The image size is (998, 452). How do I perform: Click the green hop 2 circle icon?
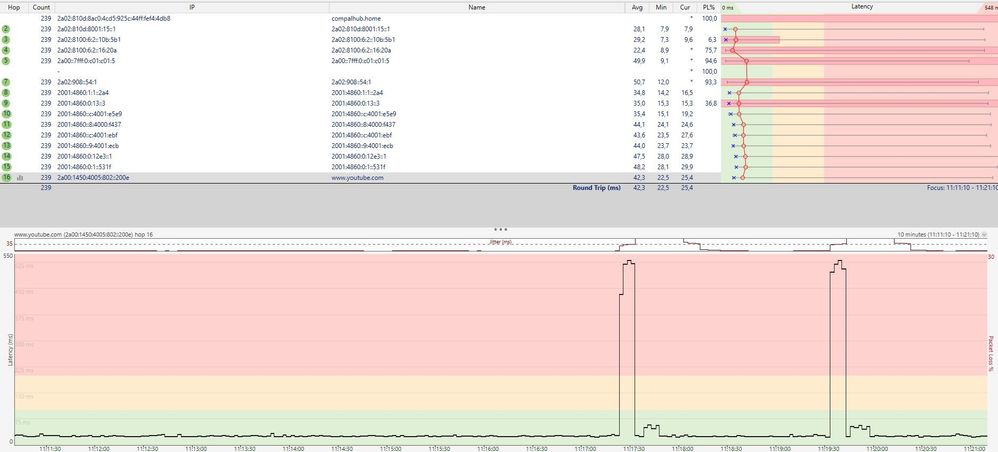6,29
